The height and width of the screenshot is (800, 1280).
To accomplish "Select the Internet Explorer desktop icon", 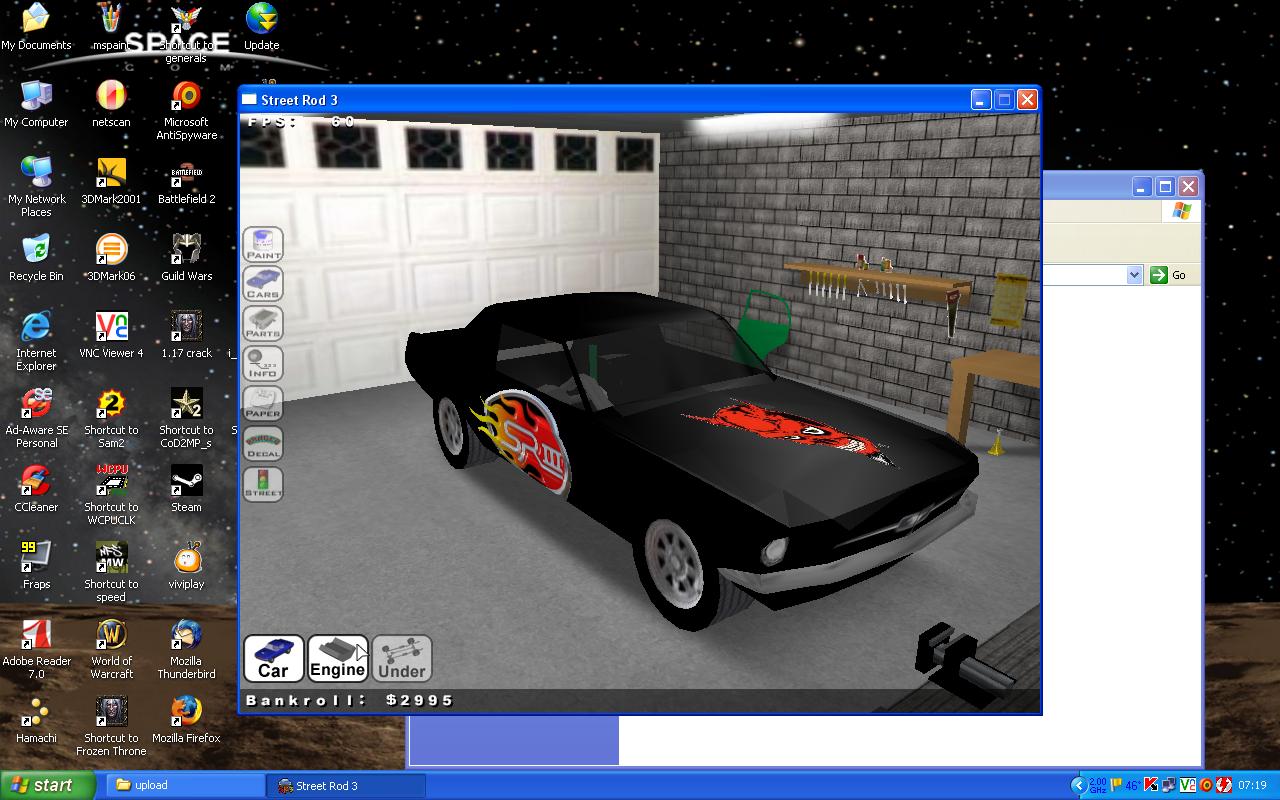I will coord(36,341).
